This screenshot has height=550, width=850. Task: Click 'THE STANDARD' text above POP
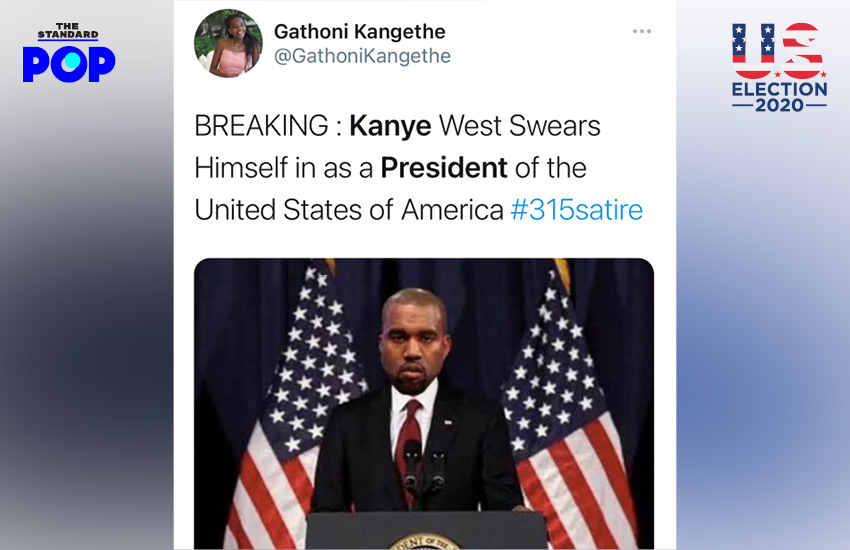[x=68, y=31]
